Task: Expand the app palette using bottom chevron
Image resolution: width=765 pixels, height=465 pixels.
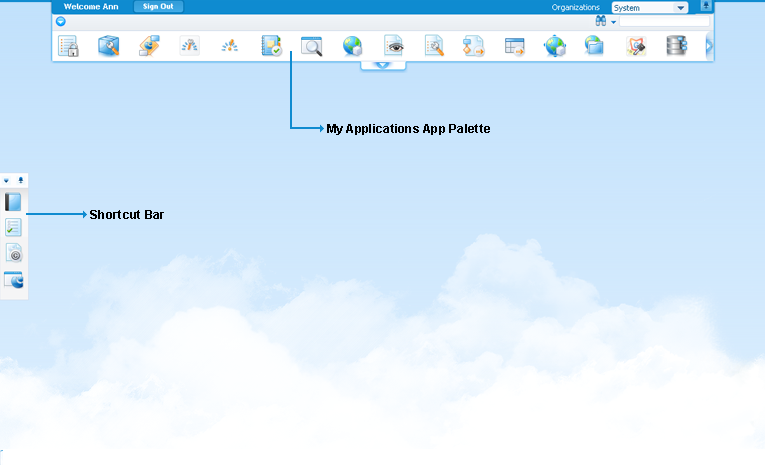Action: pyautogui.click(x=383, y=65)
